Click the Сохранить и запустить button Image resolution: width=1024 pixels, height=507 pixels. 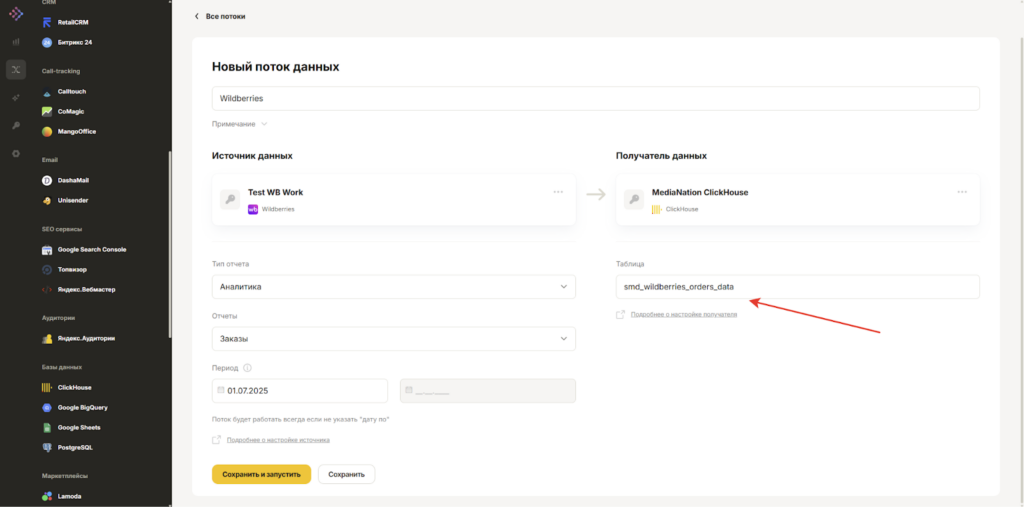261,474
